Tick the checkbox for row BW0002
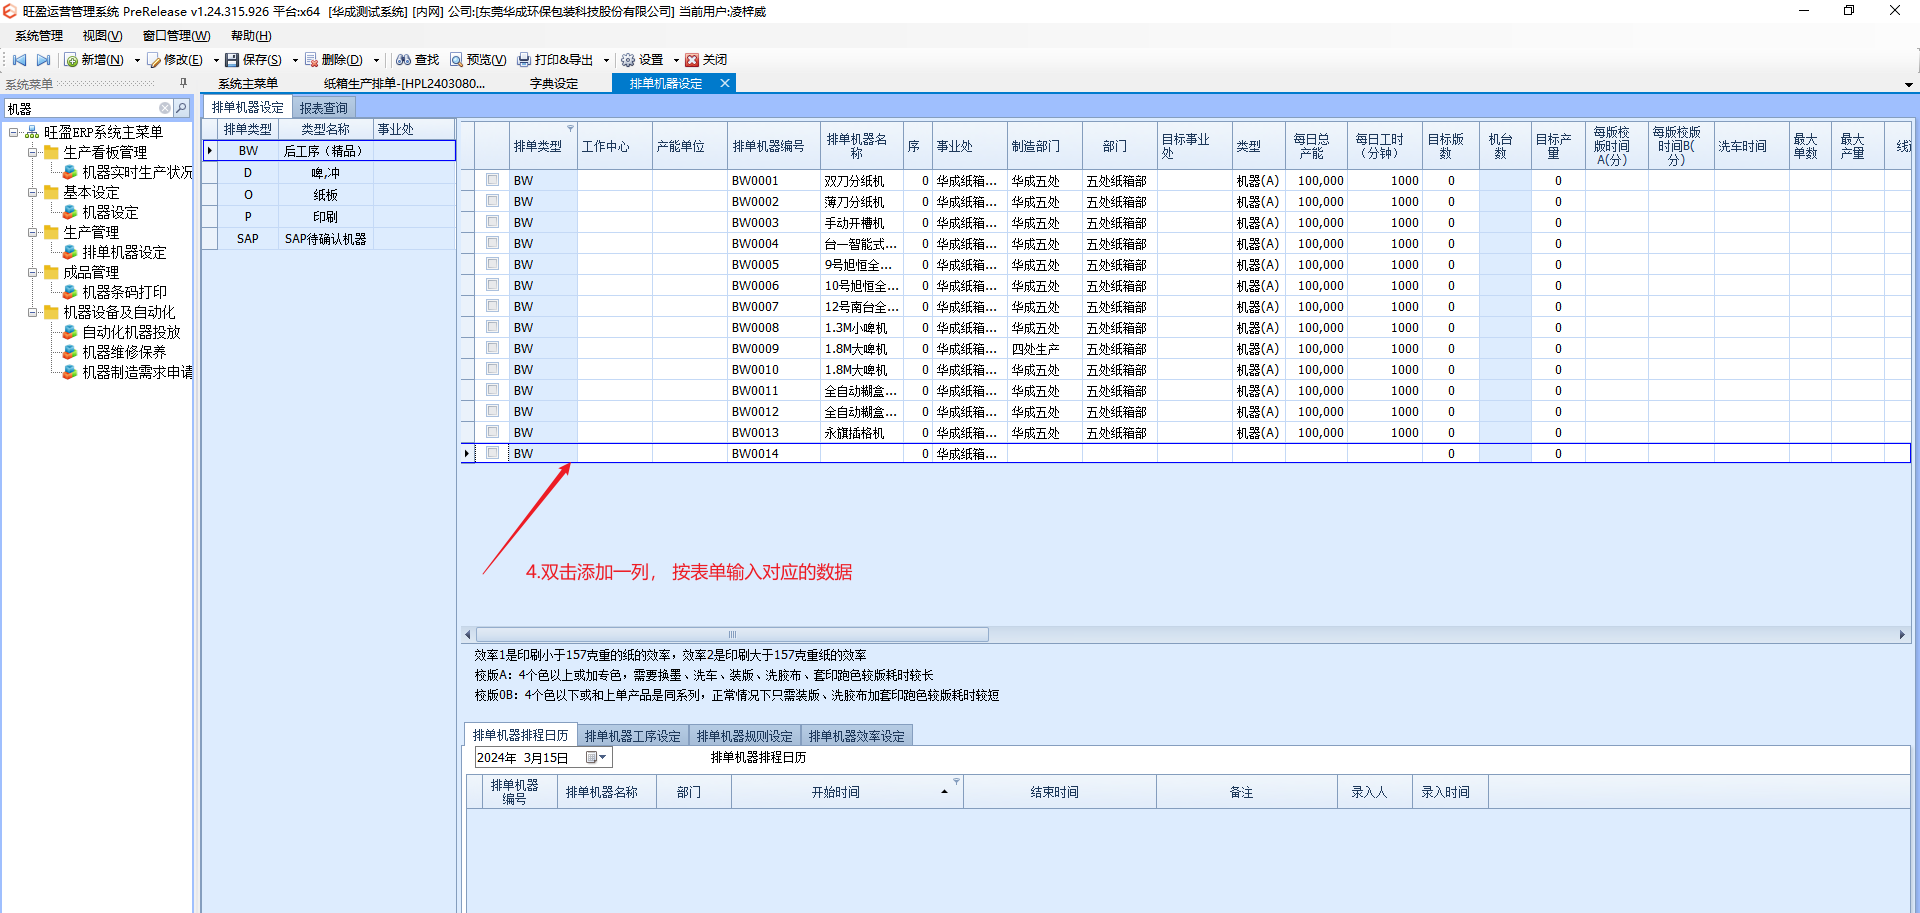 [x=492, y=201]
